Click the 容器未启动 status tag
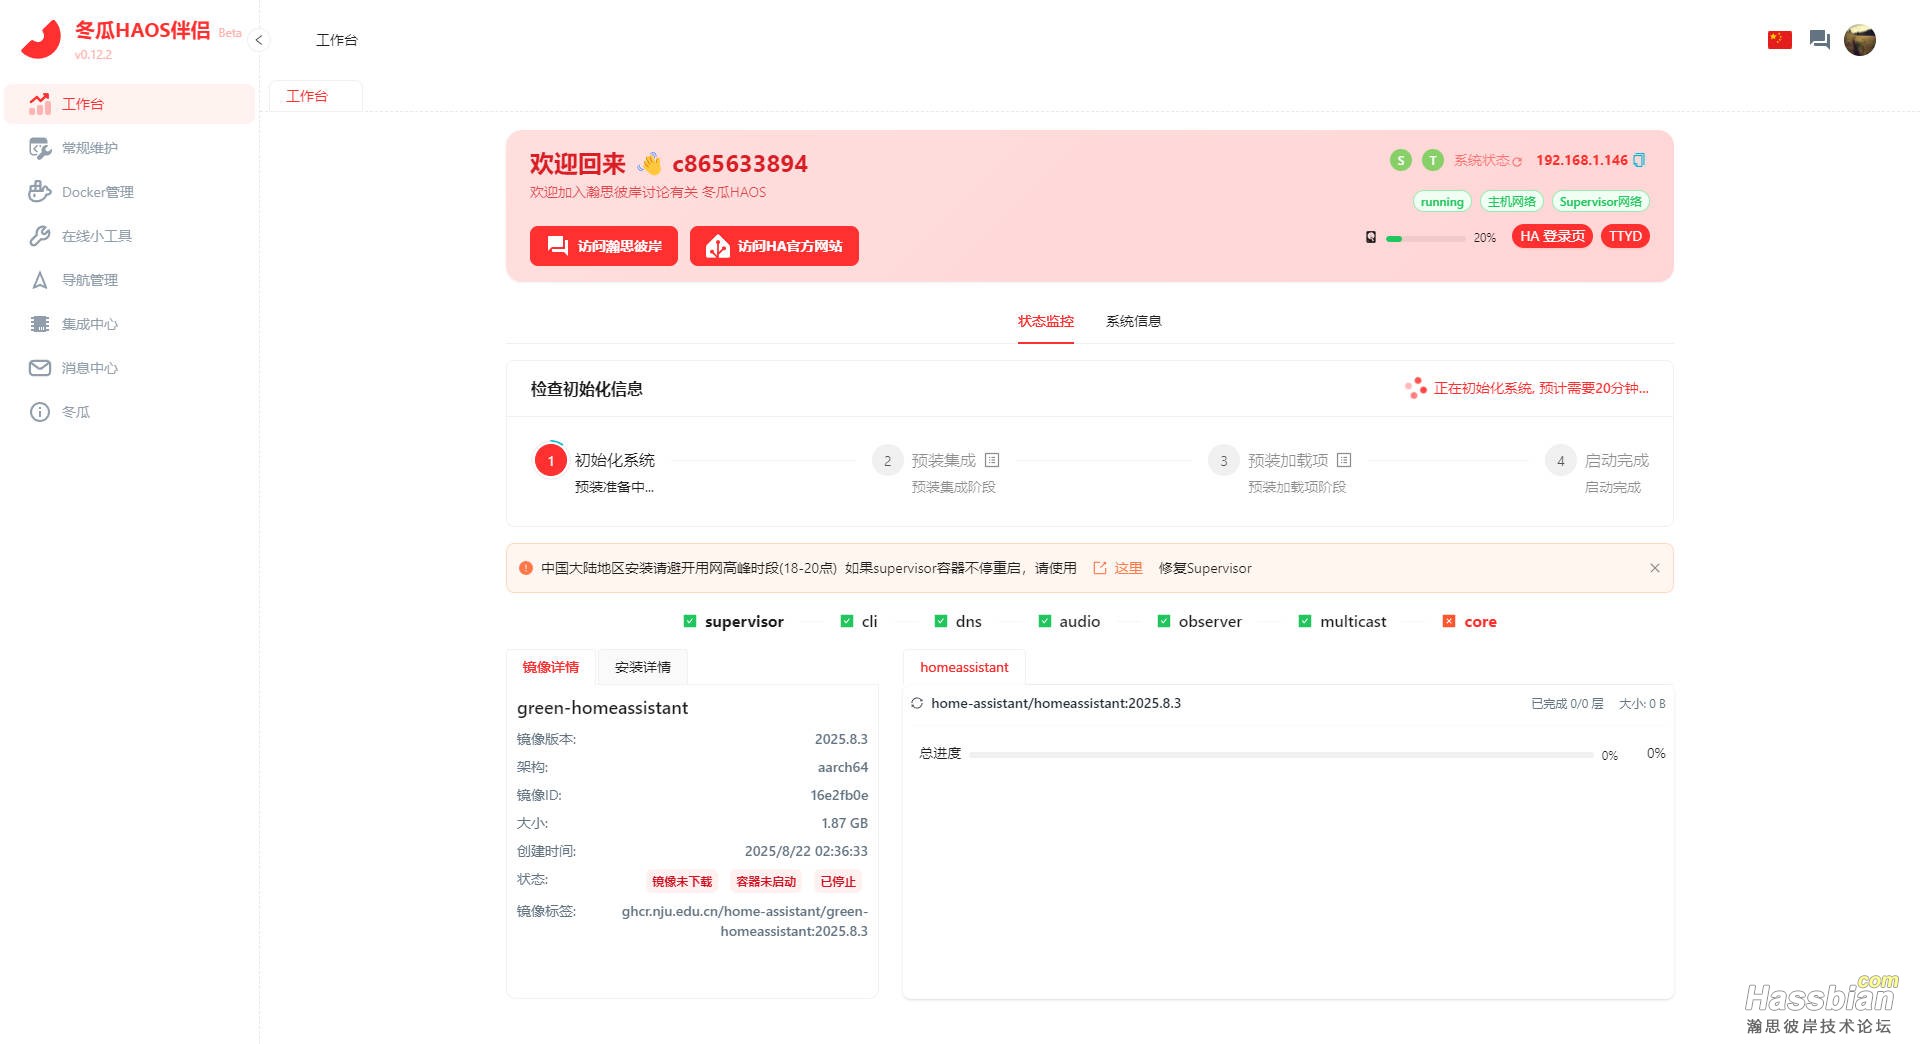This screenshot has height=1044, width=1920. (x=766, y=881)
